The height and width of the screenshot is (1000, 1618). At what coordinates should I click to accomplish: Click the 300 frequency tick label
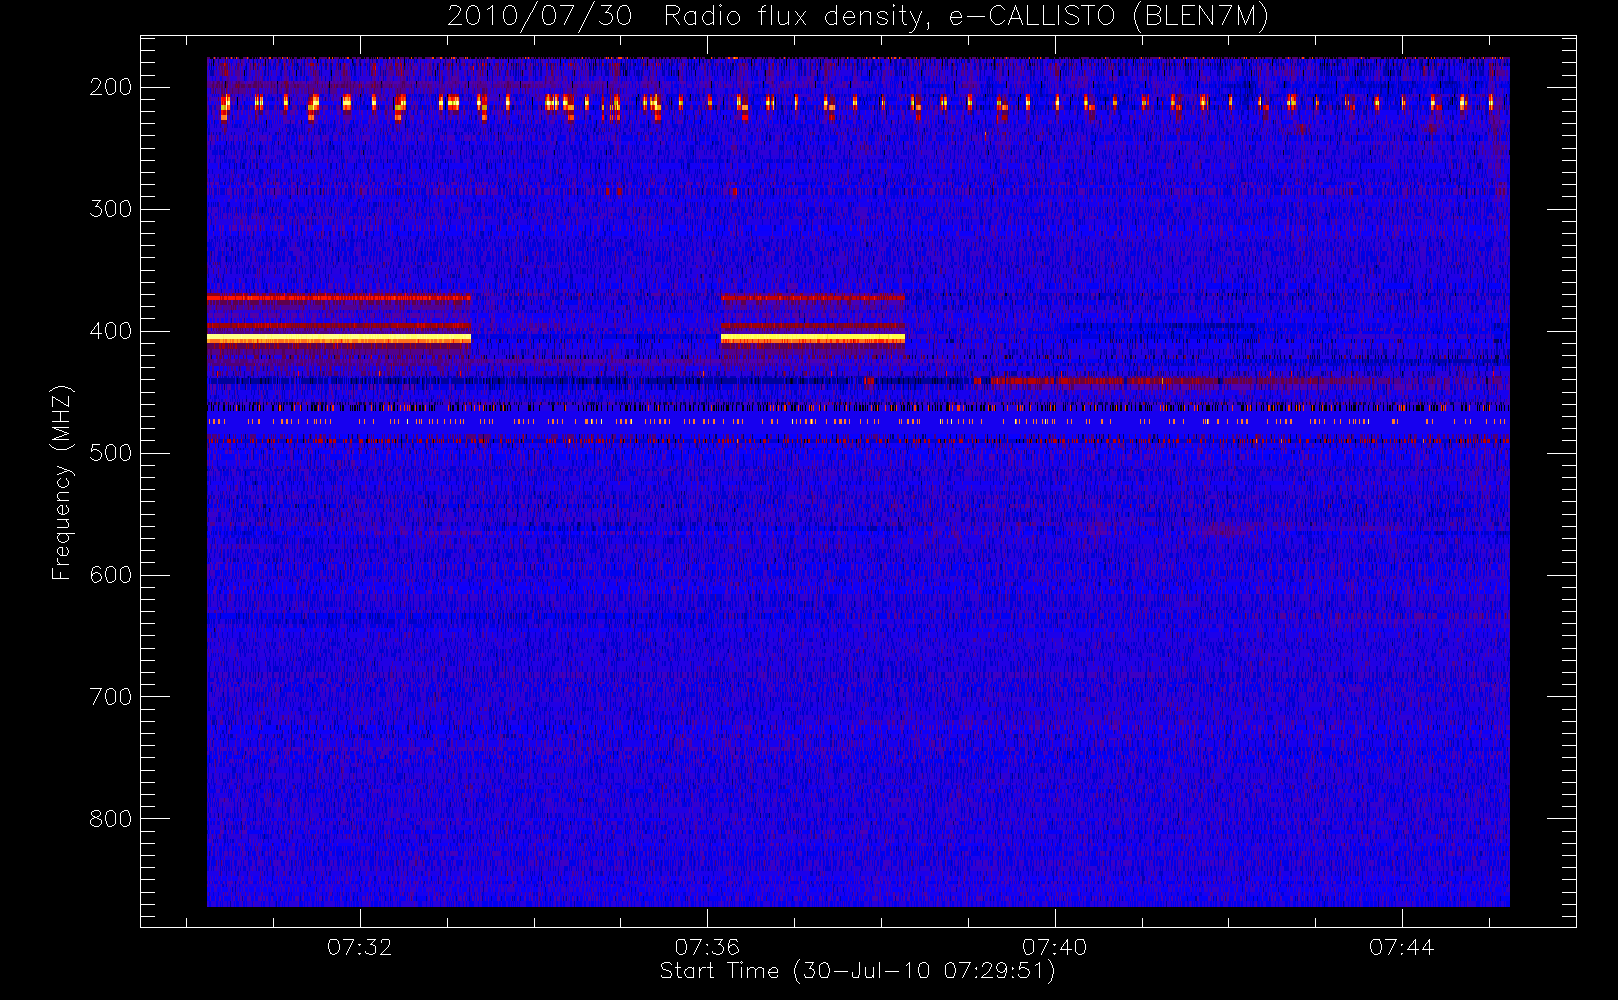tap(111, 209)
